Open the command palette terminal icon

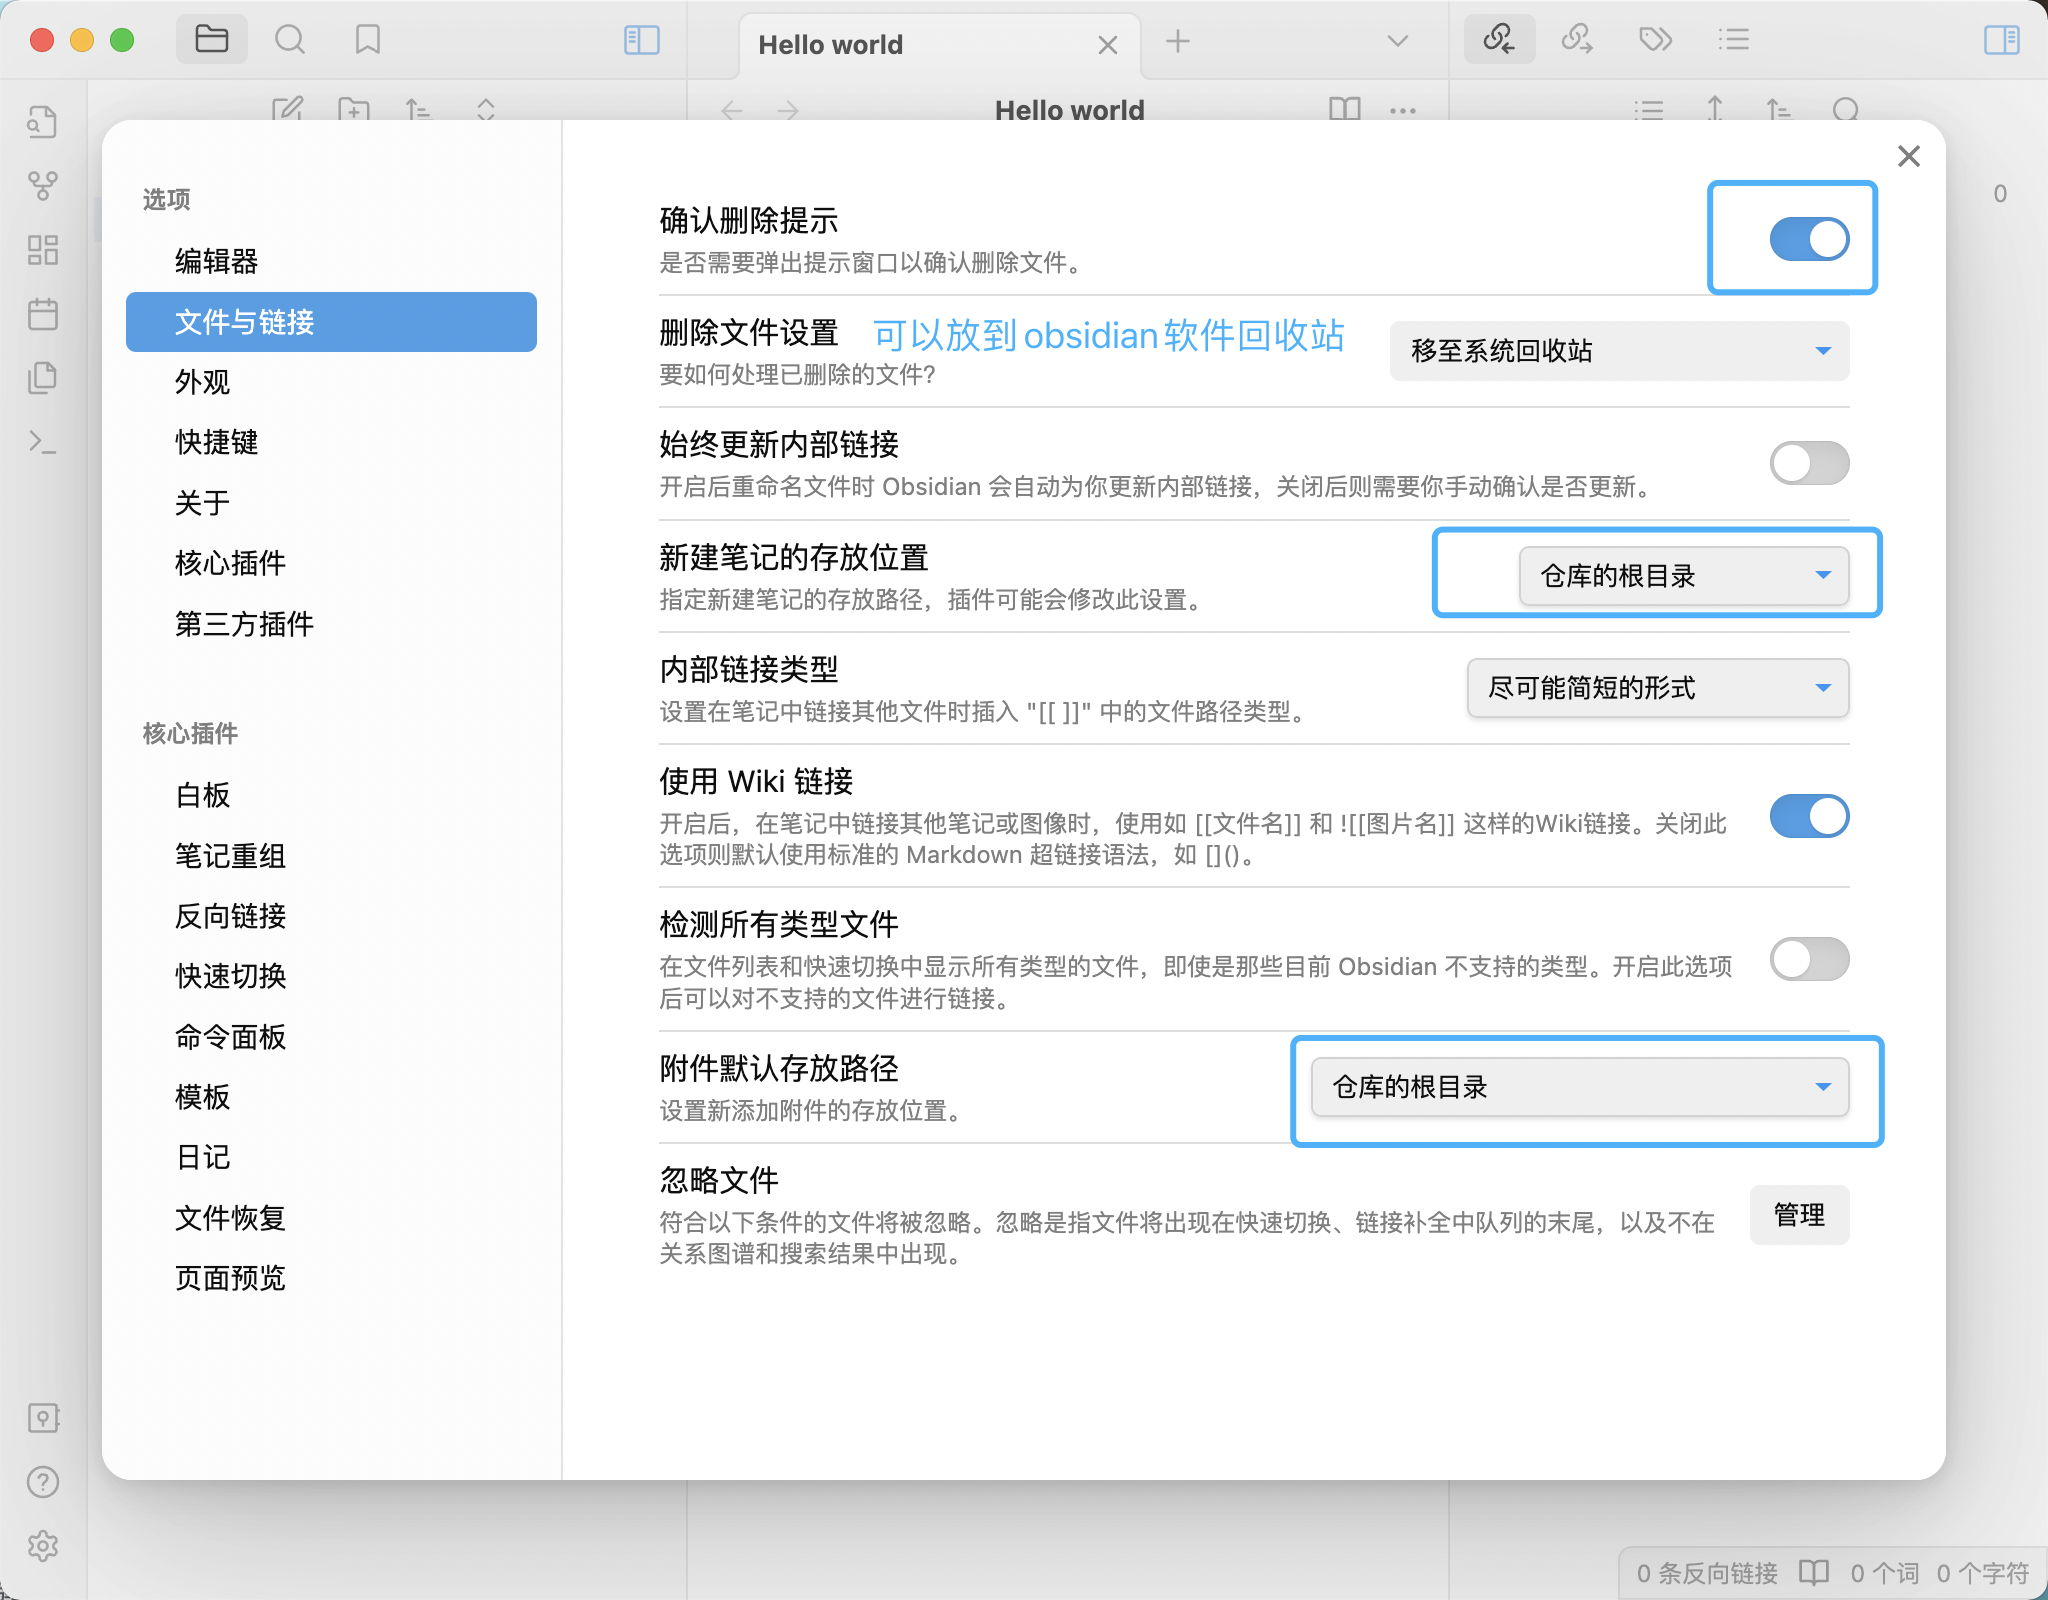coord(43,441)
